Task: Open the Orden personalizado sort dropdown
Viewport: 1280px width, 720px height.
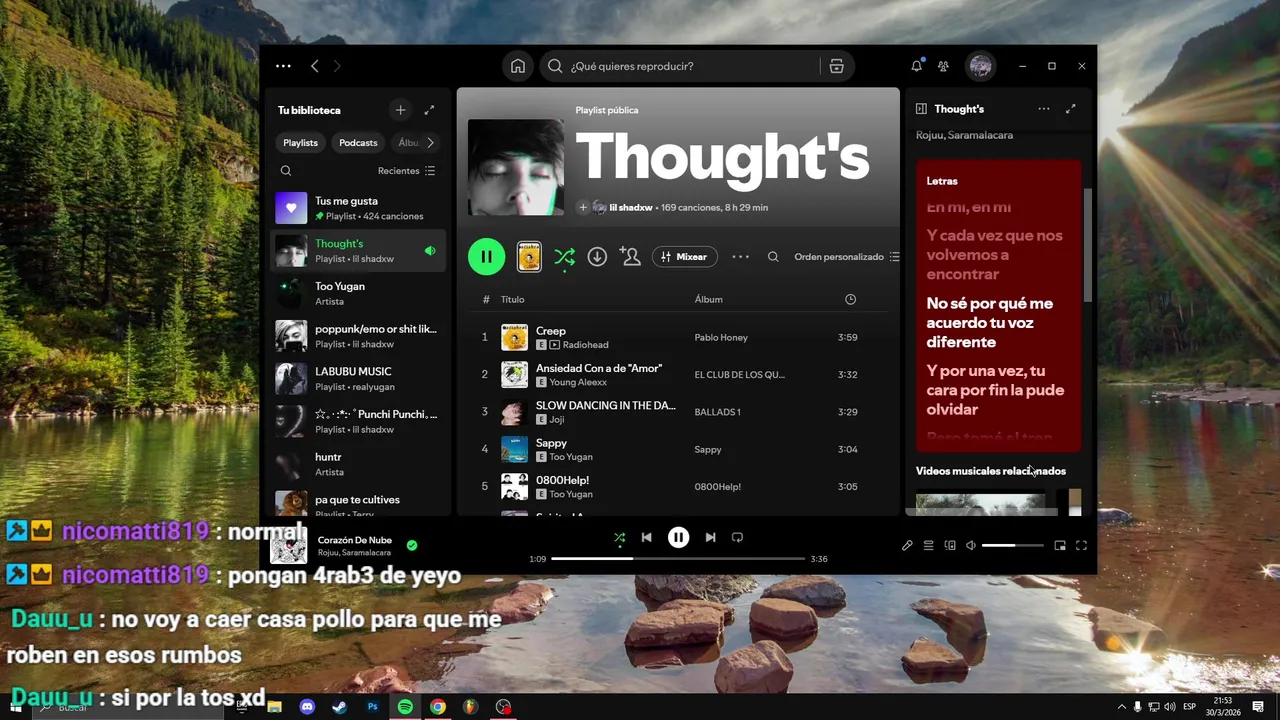Action: [847, 257]
